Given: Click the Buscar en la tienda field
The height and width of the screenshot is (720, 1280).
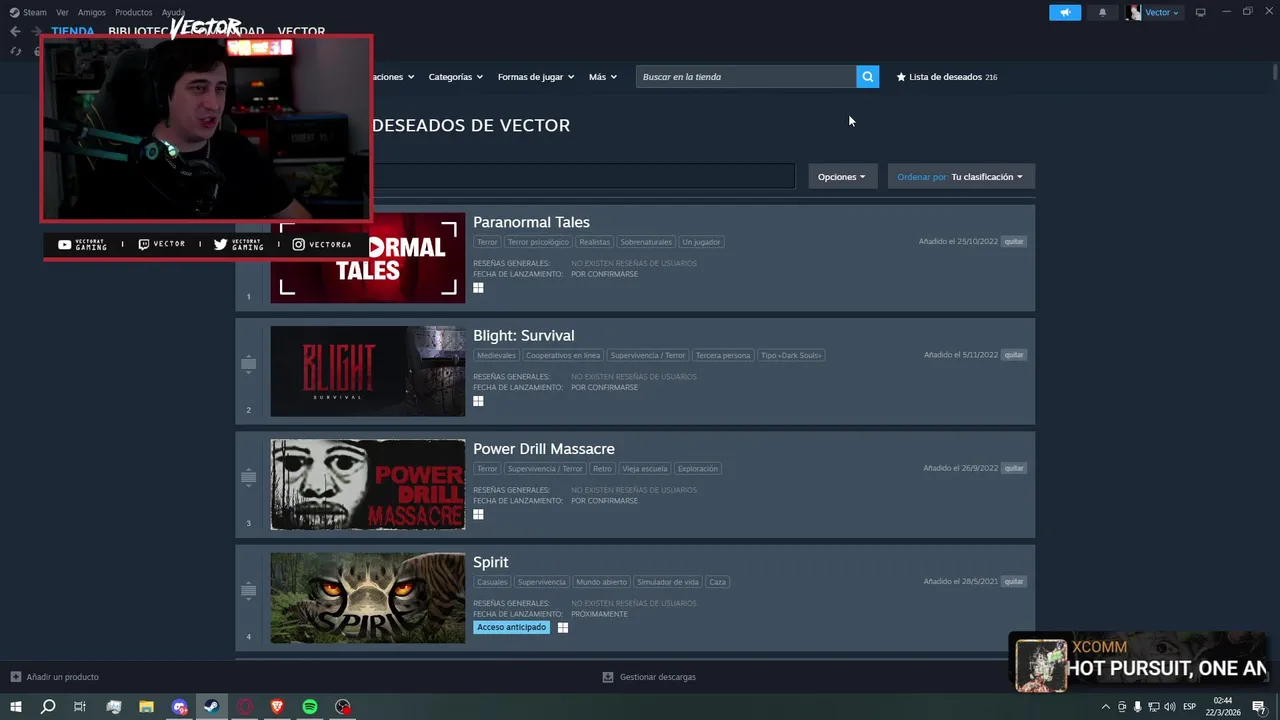Looking at the screenshot, I should (746, 77).
